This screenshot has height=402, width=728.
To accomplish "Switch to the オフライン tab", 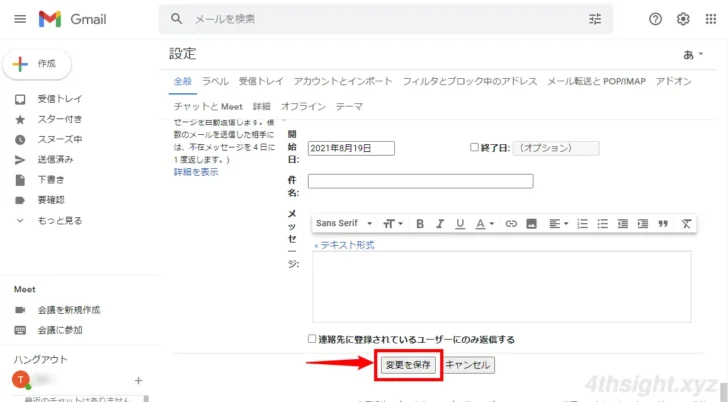I will pos(303,107).
